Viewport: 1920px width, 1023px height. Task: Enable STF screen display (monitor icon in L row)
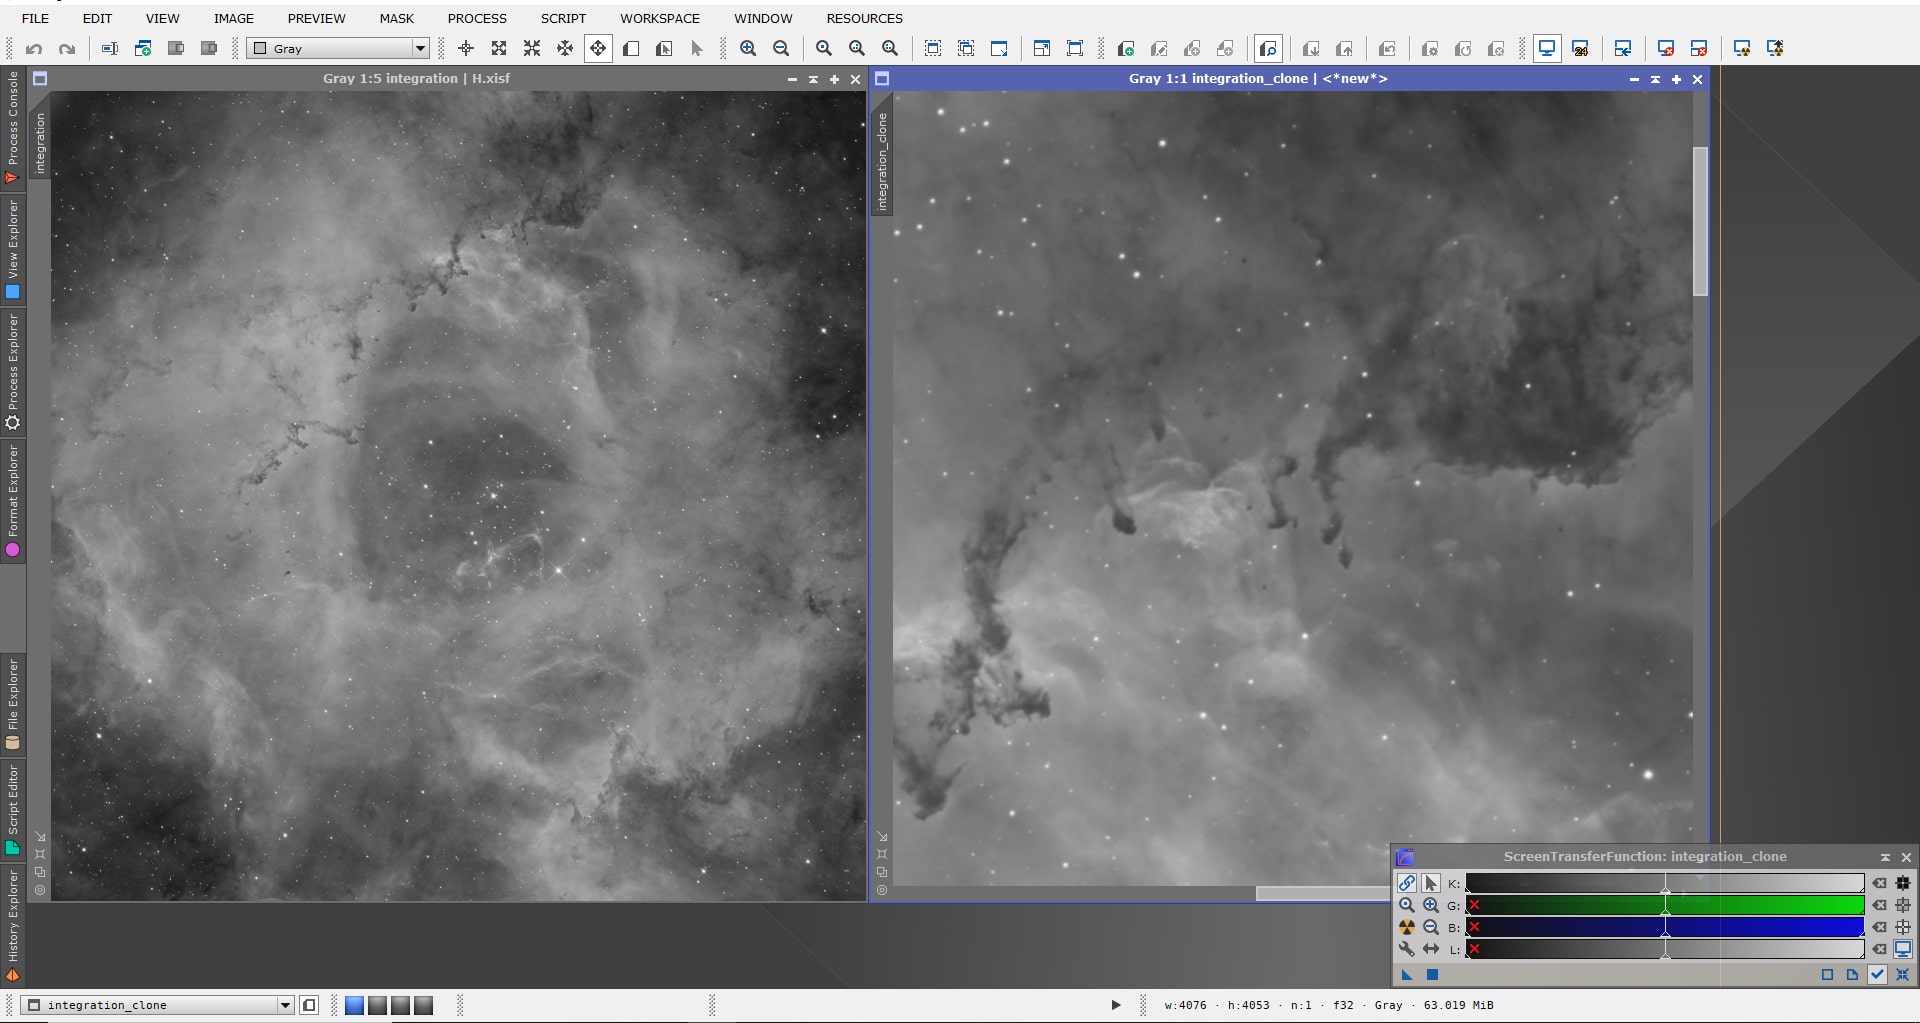point(1903,949)
